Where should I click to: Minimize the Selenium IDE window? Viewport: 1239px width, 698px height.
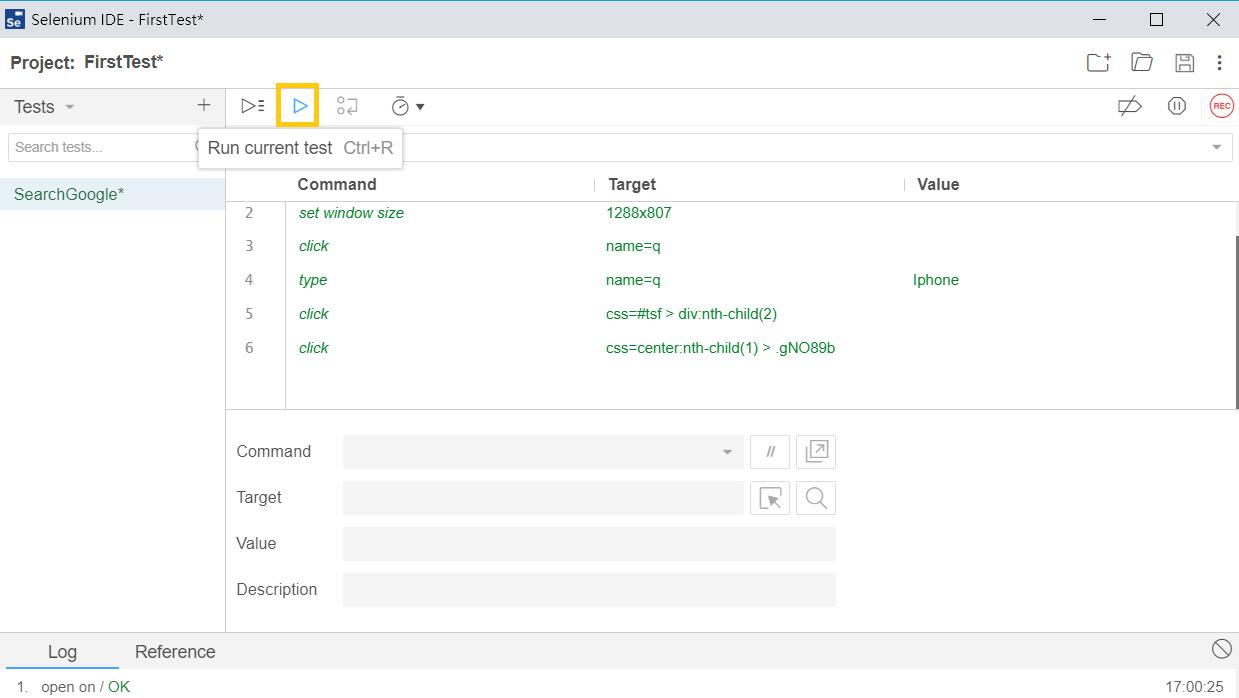1100,19
